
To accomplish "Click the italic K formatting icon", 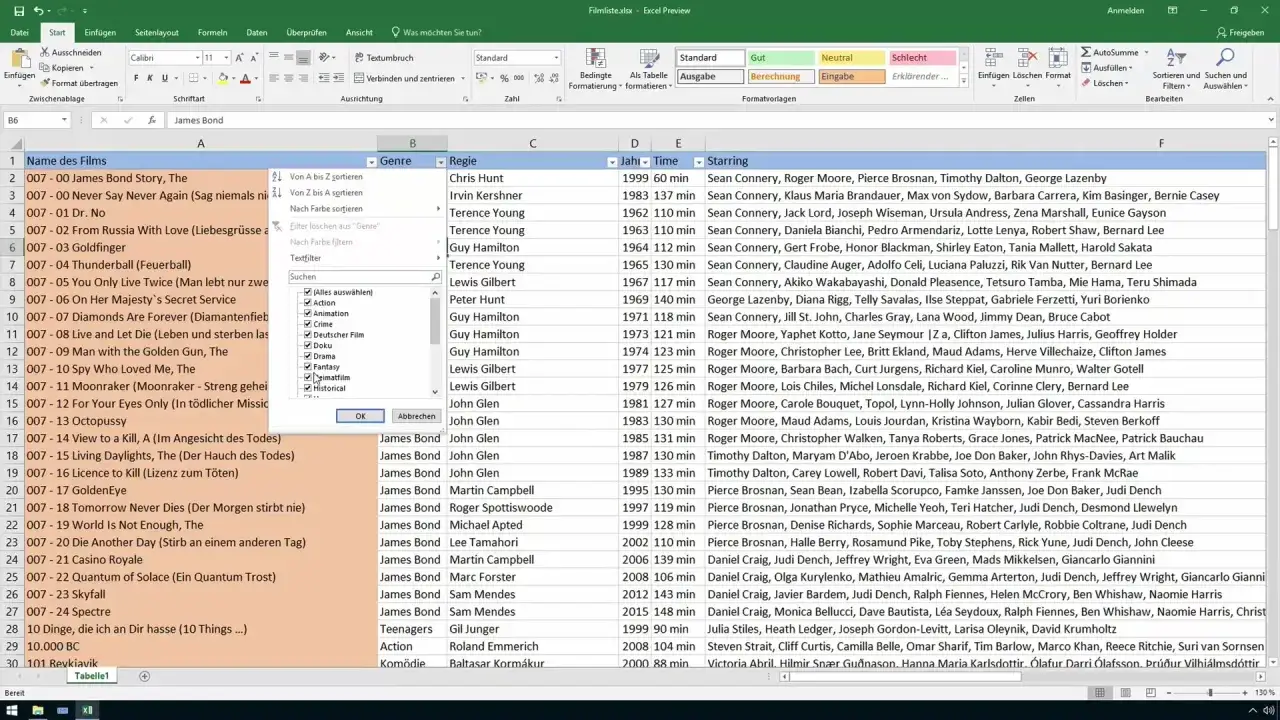I will [x=150, y=78].
